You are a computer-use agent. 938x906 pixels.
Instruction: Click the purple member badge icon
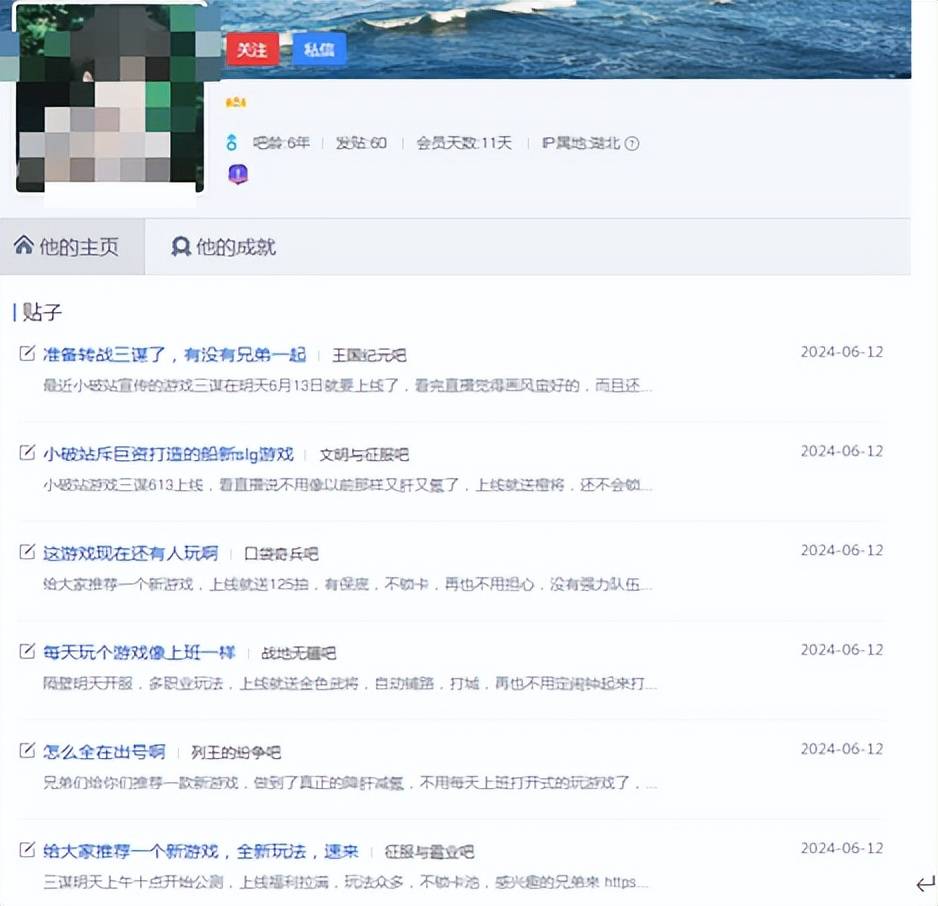pos(238,174)
